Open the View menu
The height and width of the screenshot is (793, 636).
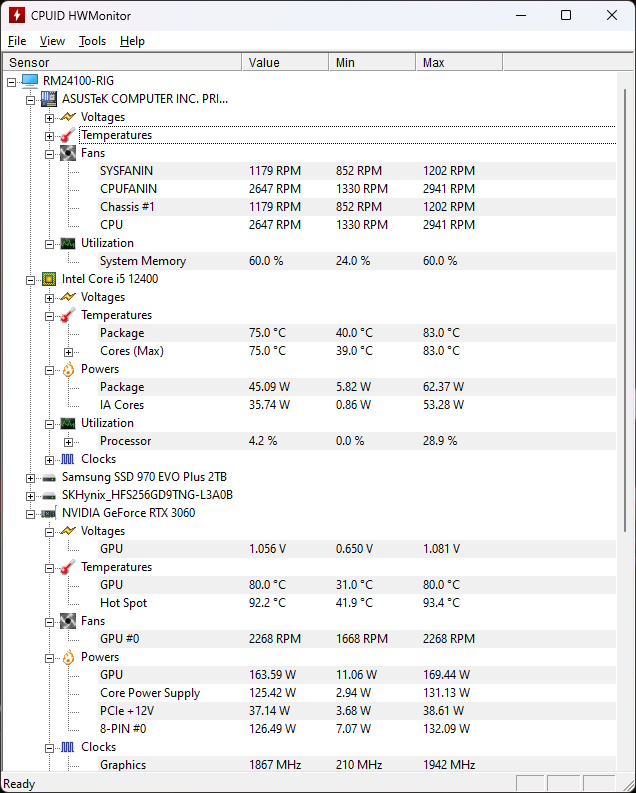(x=53, y=41)
